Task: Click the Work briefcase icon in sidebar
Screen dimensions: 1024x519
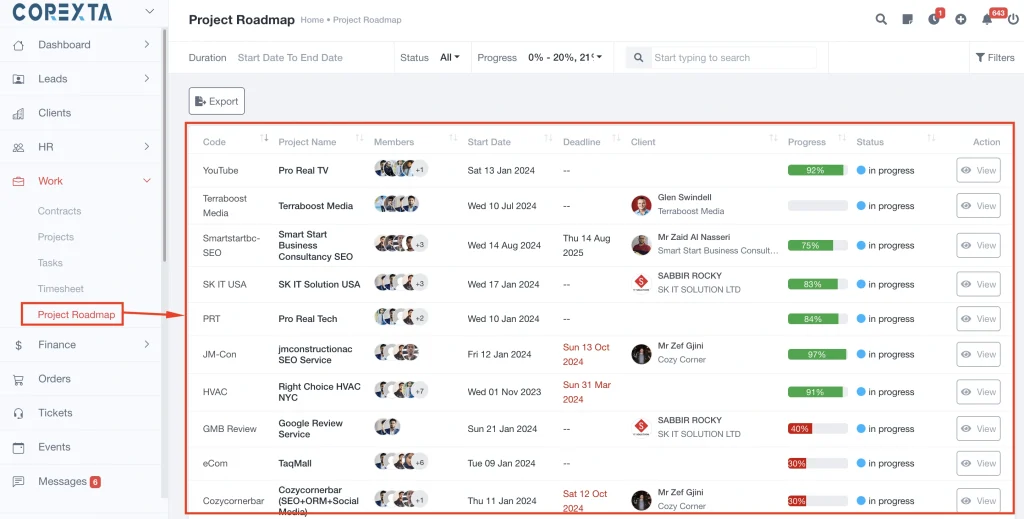Action: tap(18, 181)
